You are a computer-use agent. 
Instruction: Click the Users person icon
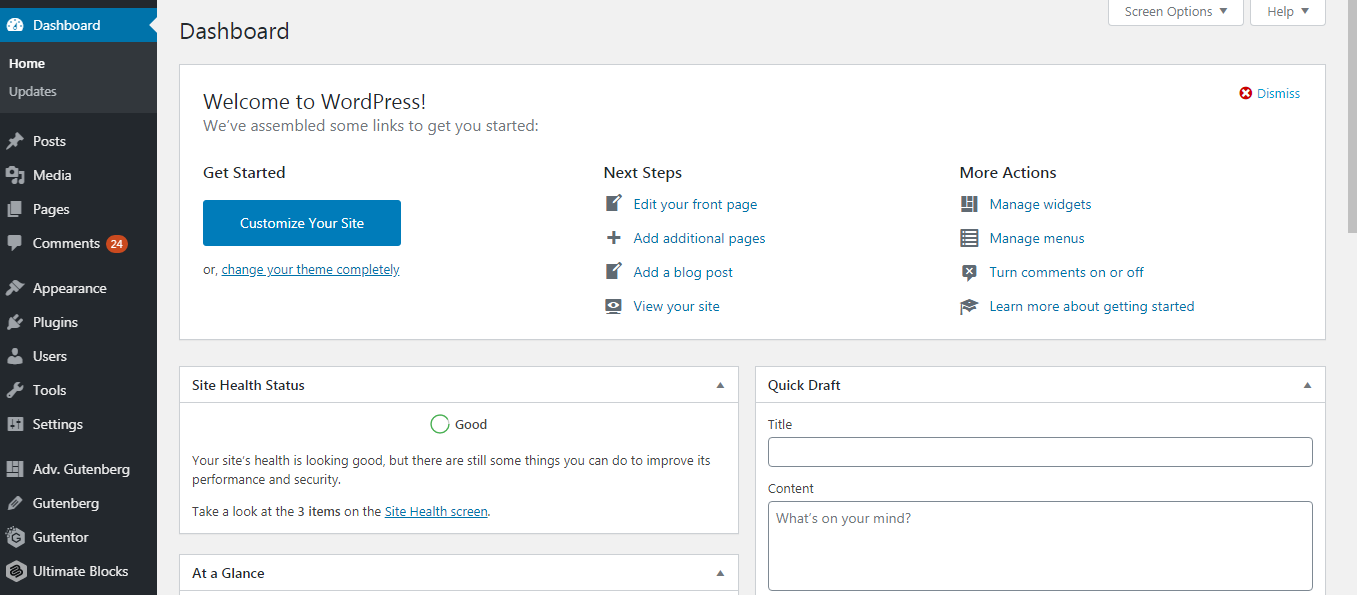pyautogui.click(x=15, y=356)
